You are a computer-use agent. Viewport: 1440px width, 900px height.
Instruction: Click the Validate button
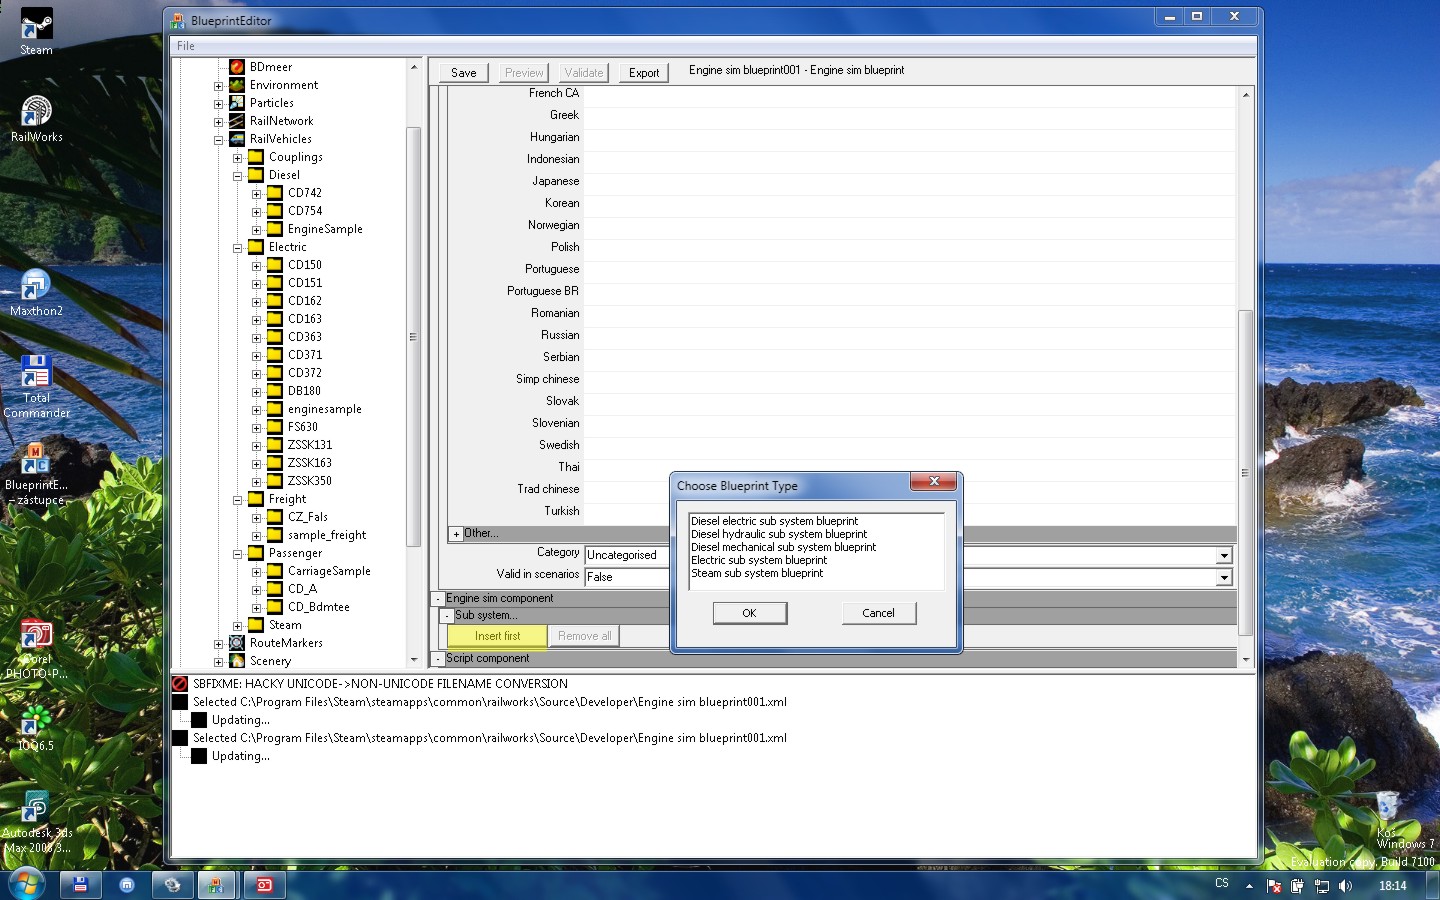click(x=584, y=73)
